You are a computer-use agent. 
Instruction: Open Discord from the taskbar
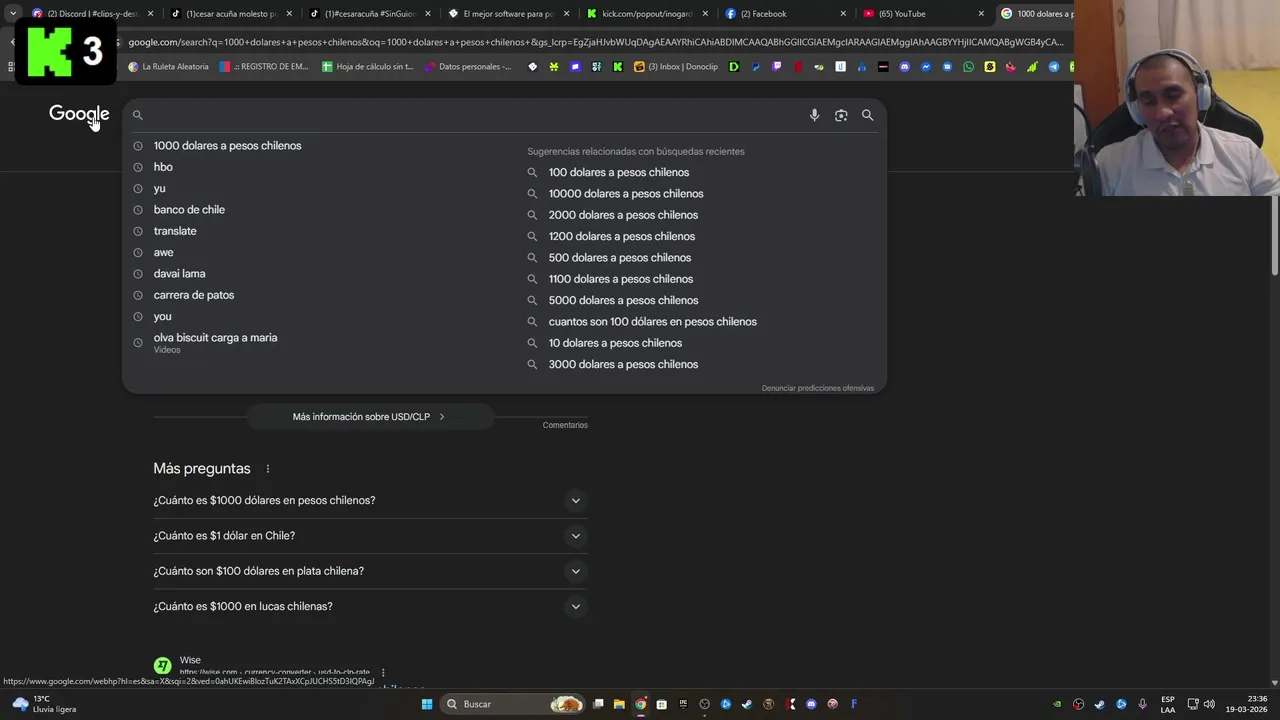point(811,704)
